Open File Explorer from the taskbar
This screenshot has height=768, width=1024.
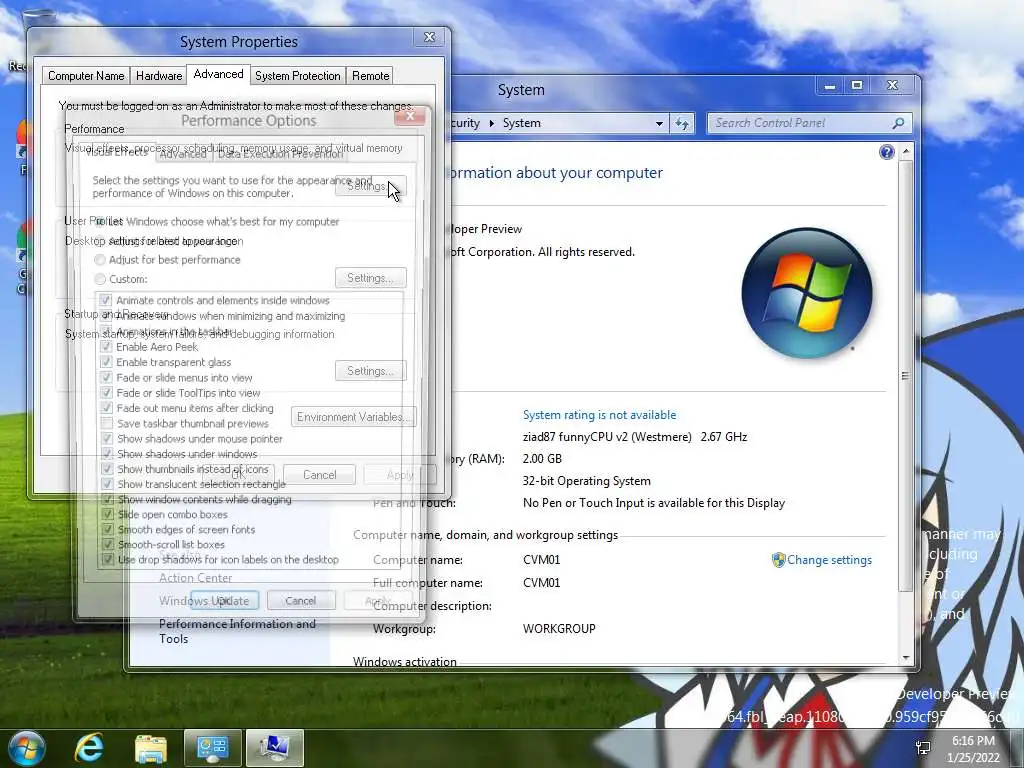[x=151, y=749]
